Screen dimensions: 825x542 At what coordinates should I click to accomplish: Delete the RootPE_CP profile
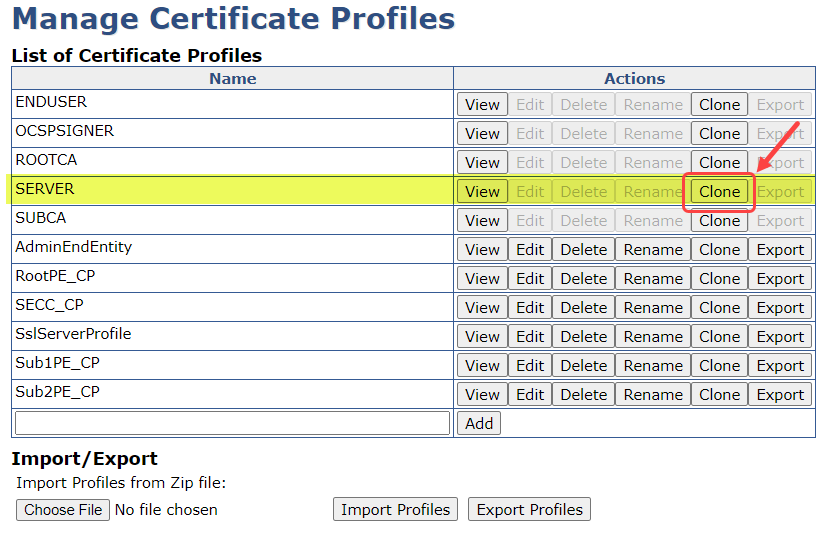click(583, 279)
